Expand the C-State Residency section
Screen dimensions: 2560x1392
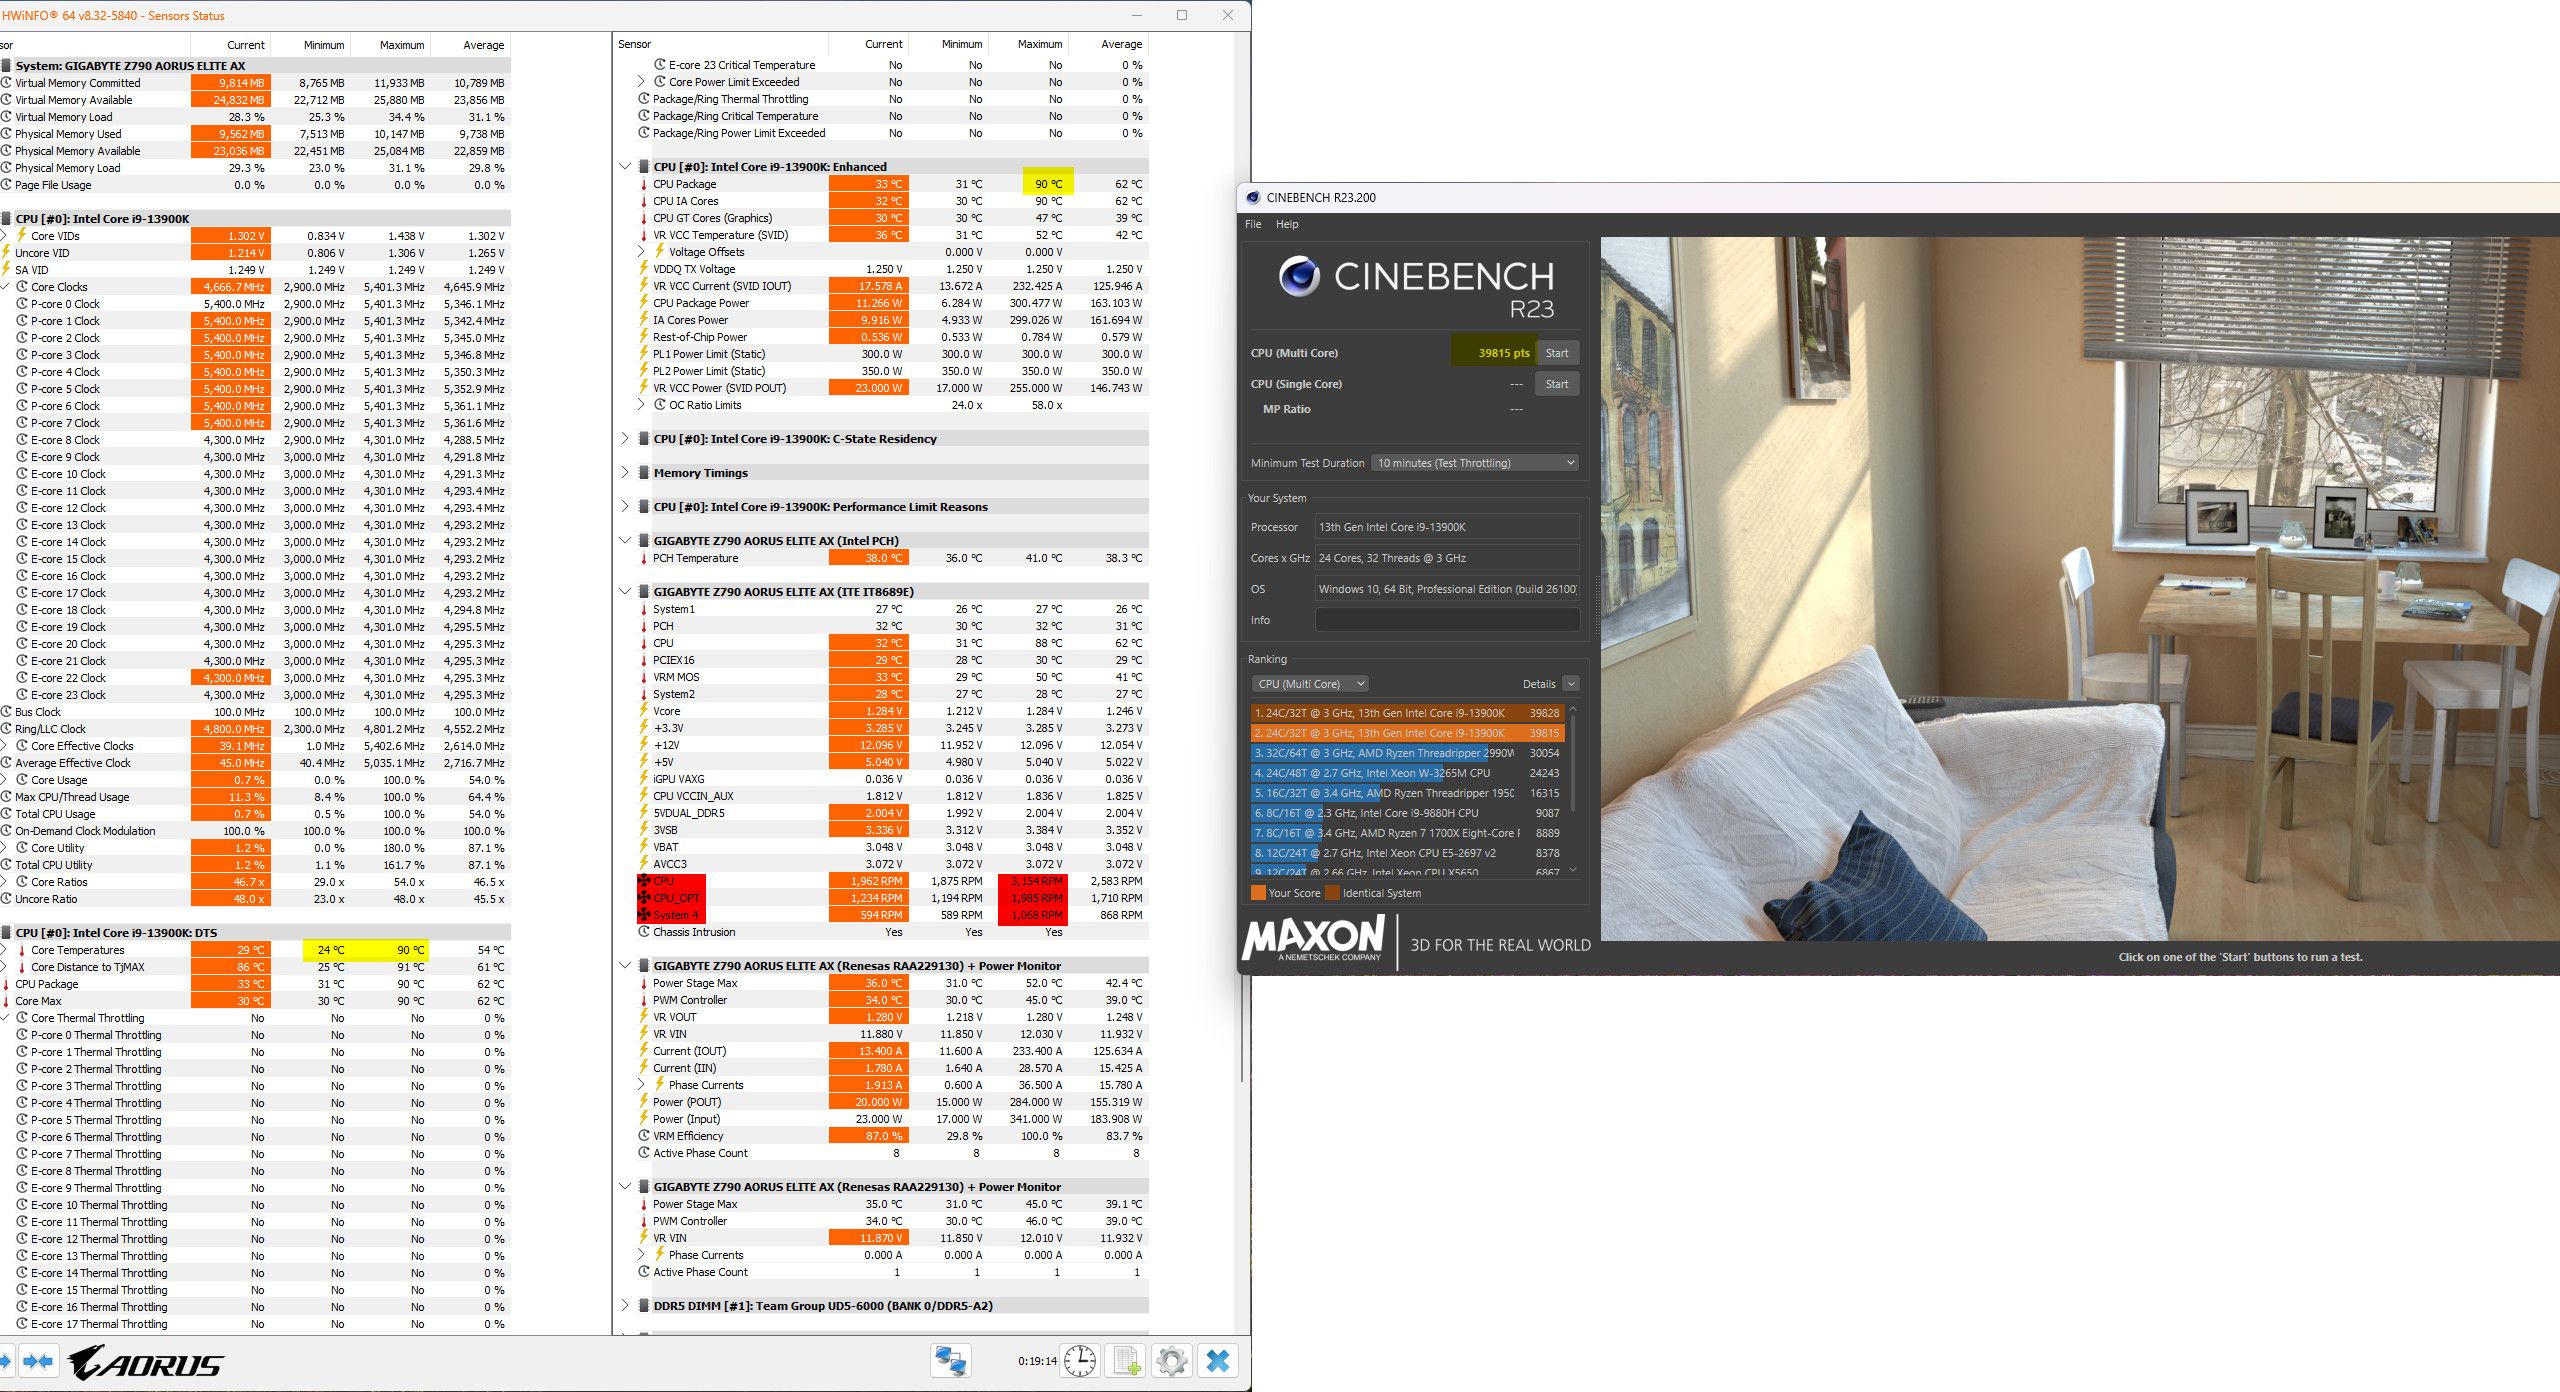pos(625,438)
